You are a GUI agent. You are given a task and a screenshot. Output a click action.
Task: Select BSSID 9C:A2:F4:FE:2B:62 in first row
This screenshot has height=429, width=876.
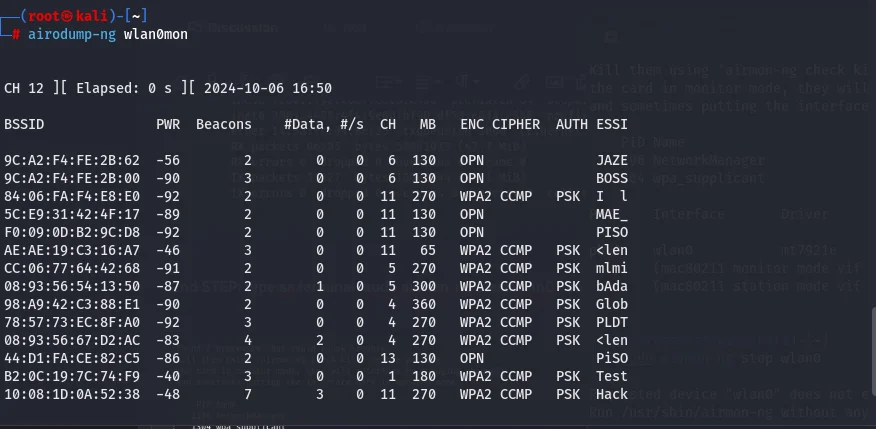72,161
